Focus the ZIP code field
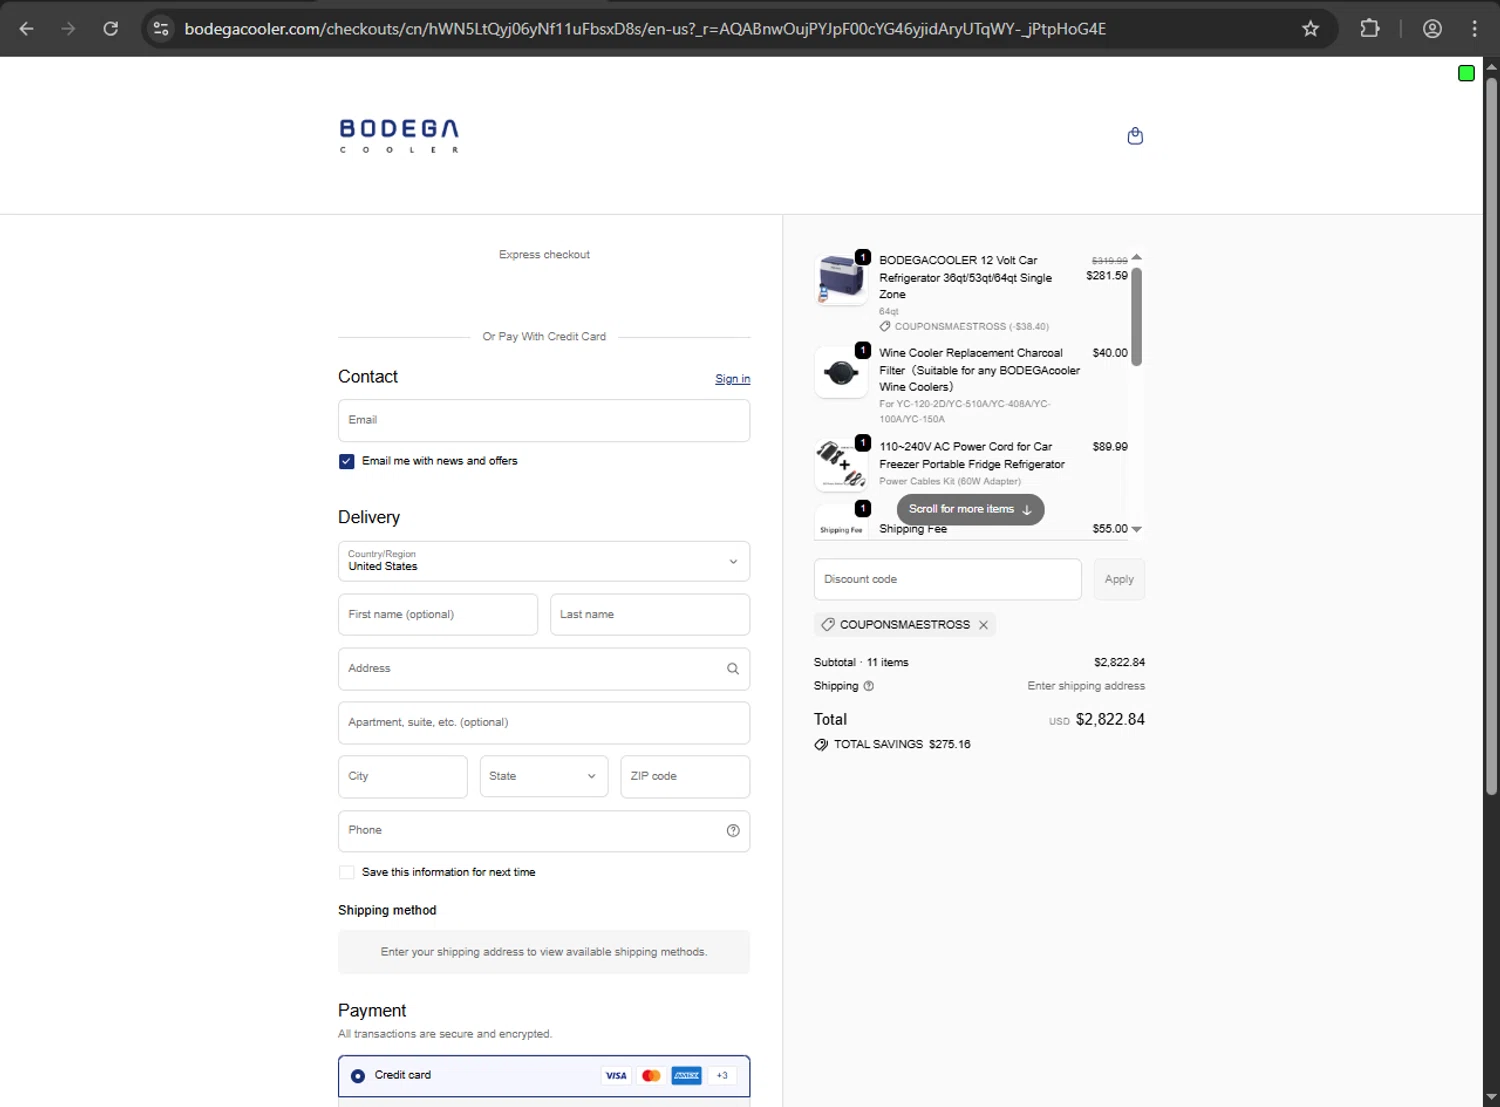Viewport: 1500px width, 1107px height. point(685,777)
